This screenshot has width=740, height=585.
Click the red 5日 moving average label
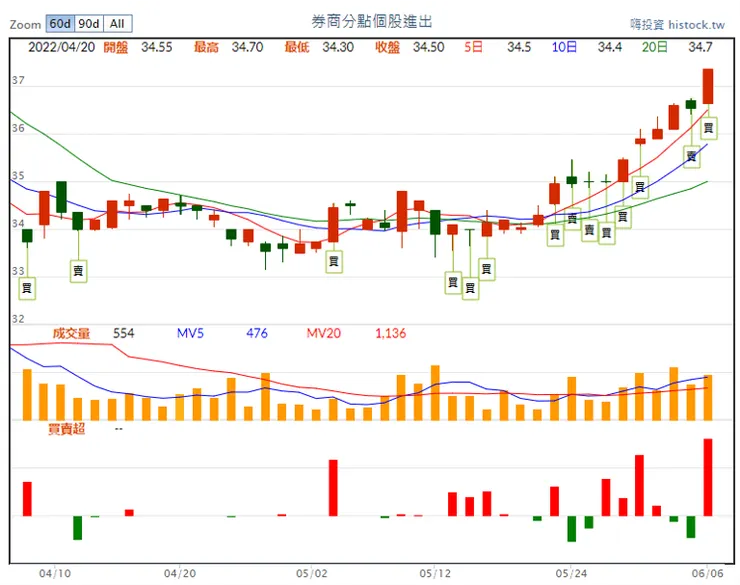pos(473,47)
